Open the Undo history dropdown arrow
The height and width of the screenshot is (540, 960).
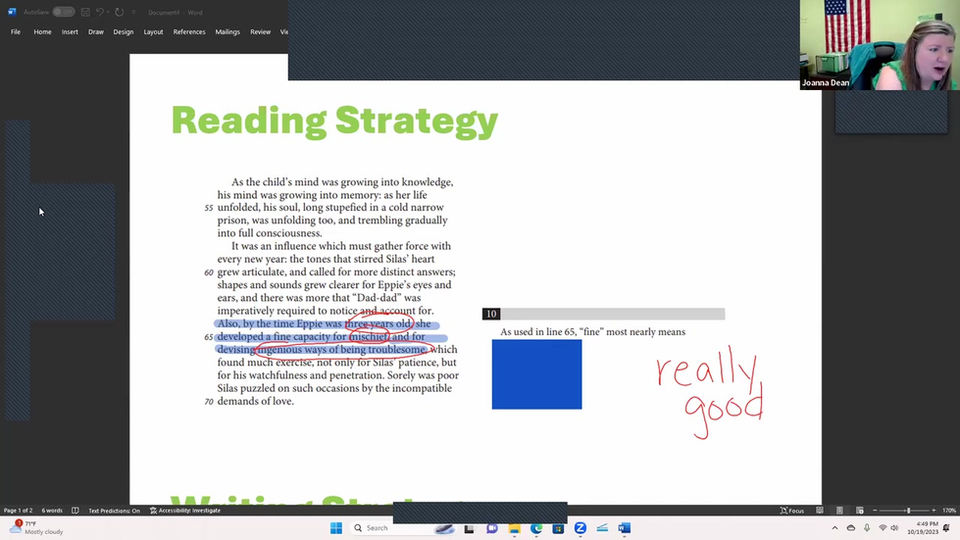(x=108, y=12)
